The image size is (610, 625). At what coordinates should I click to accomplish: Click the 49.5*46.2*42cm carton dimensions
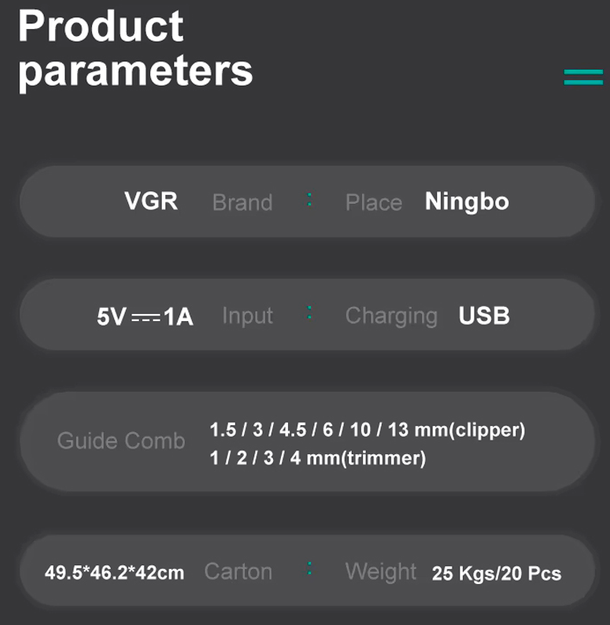tap(114, 573)
